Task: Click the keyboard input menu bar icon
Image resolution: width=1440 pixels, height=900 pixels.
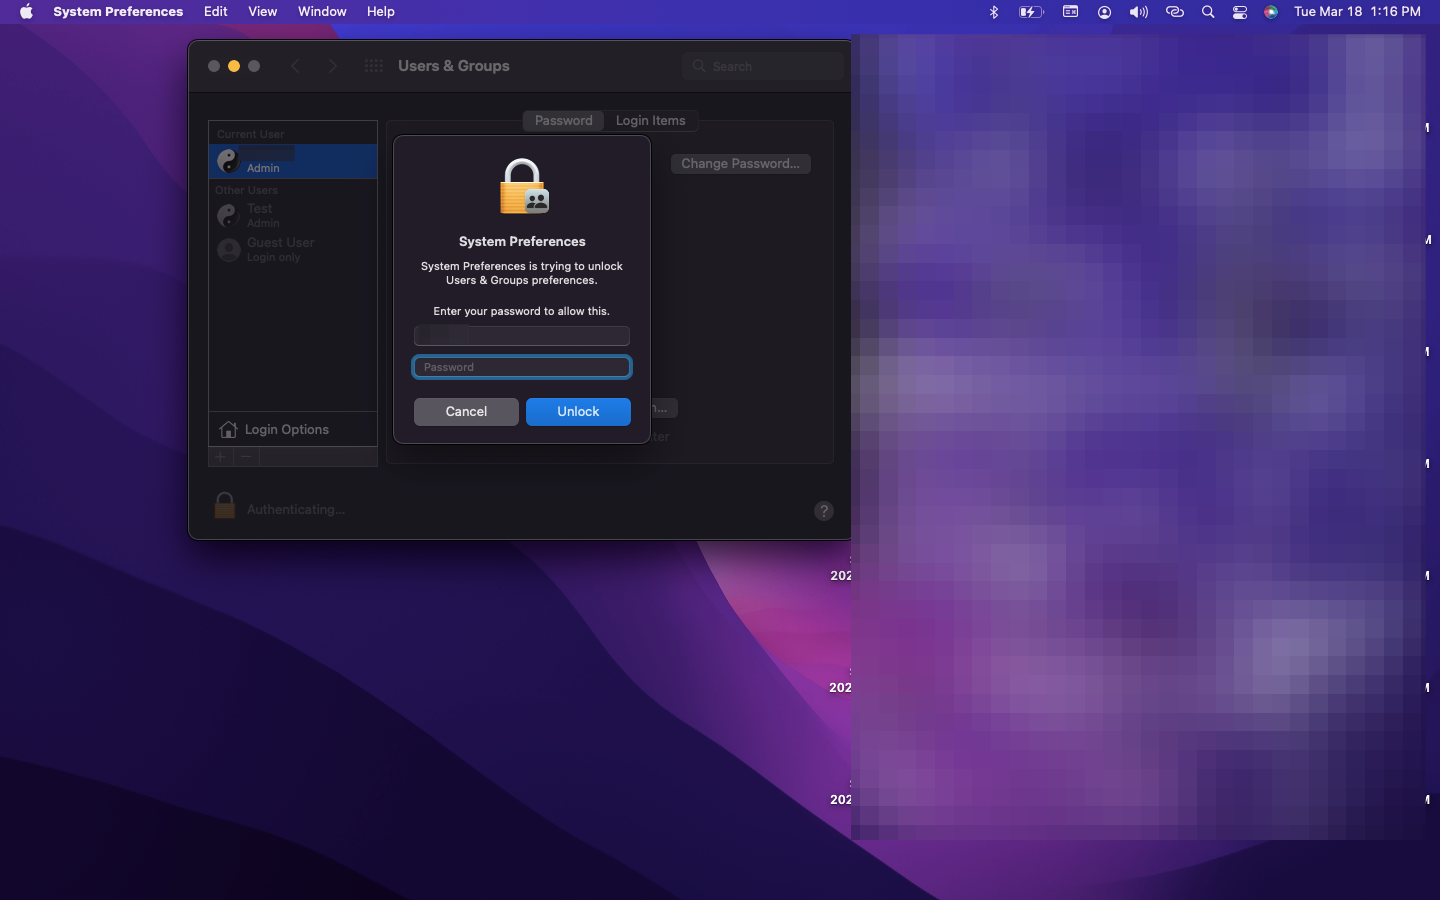Action: (x=1070, y=12)
